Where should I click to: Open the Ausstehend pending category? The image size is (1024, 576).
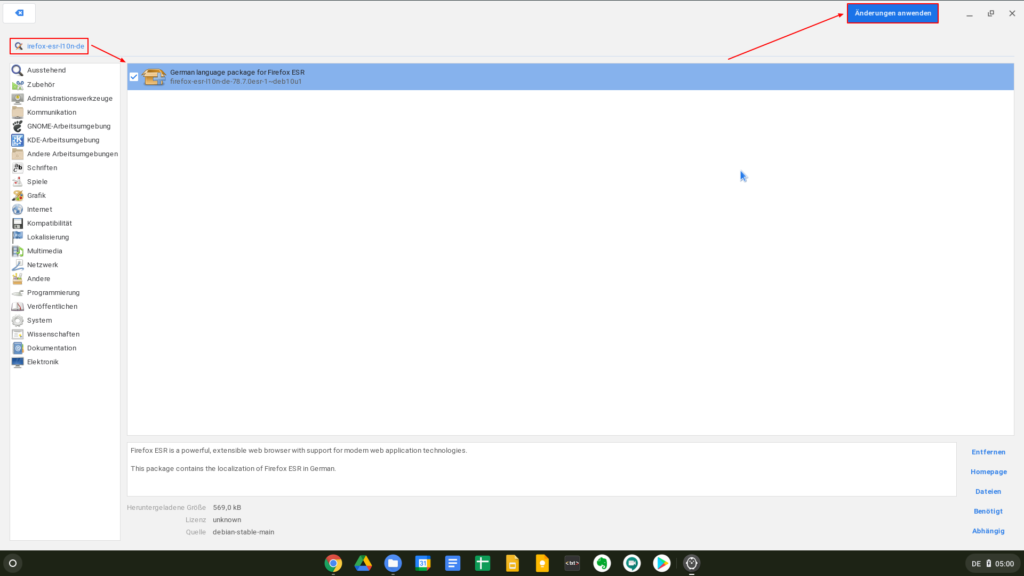pos(46,70)
